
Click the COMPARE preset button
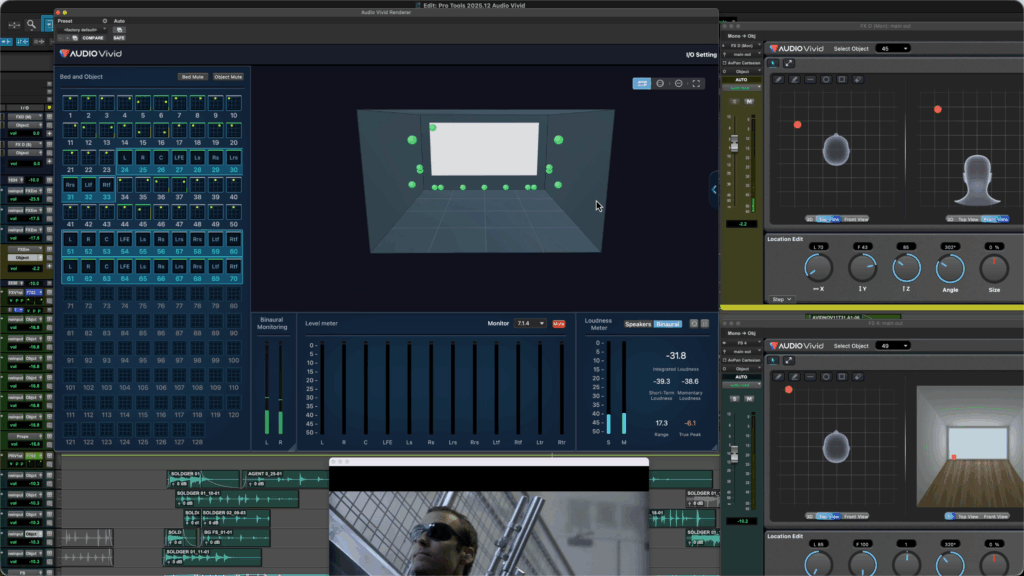pyautogui.click(x=92, y=38)
